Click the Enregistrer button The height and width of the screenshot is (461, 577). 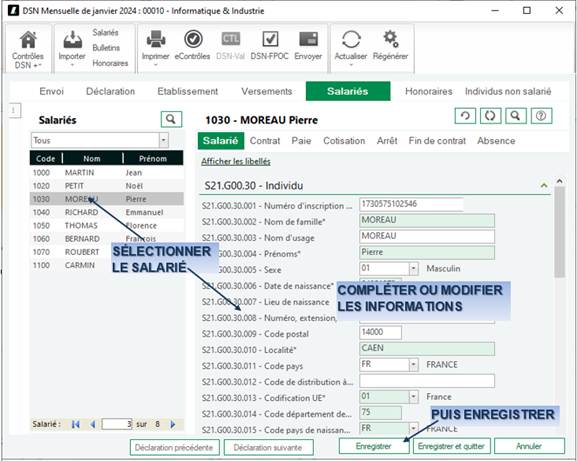coord(374,446)
